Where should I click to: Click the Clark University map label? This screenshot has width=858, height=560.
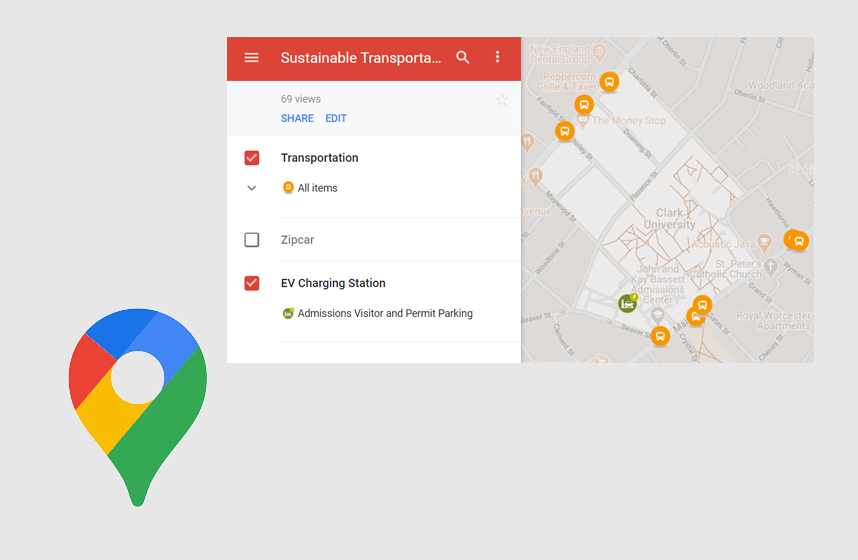pyautogui.click(x=669, y=218)
